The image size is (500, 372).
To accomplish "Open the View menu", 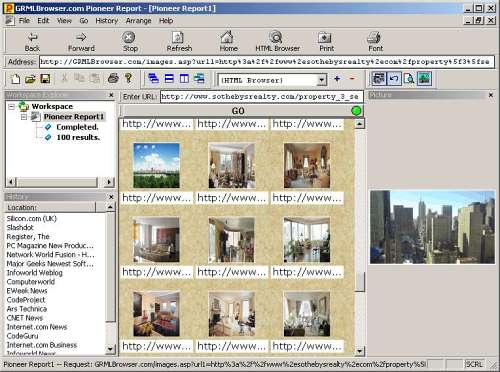I will click(64, 21).
